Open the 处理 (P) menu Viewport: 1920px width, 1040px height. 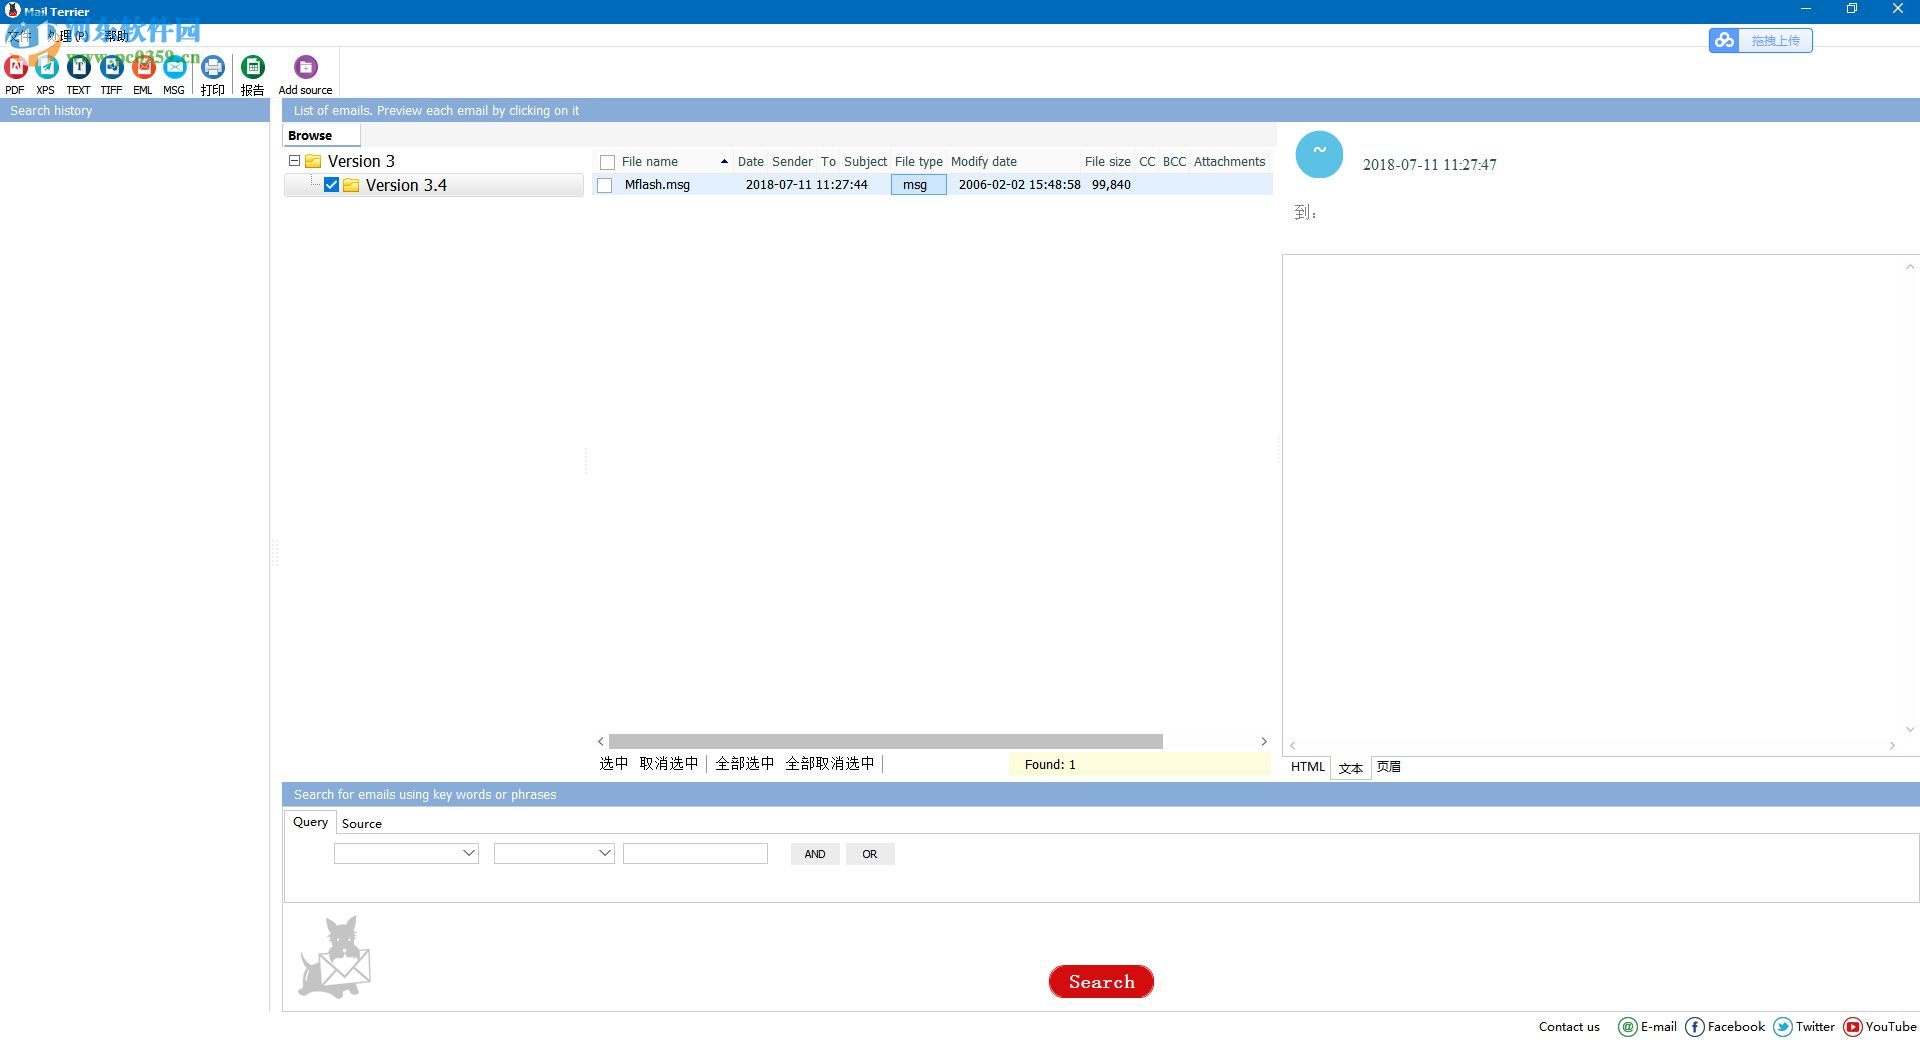pos(68,36)
